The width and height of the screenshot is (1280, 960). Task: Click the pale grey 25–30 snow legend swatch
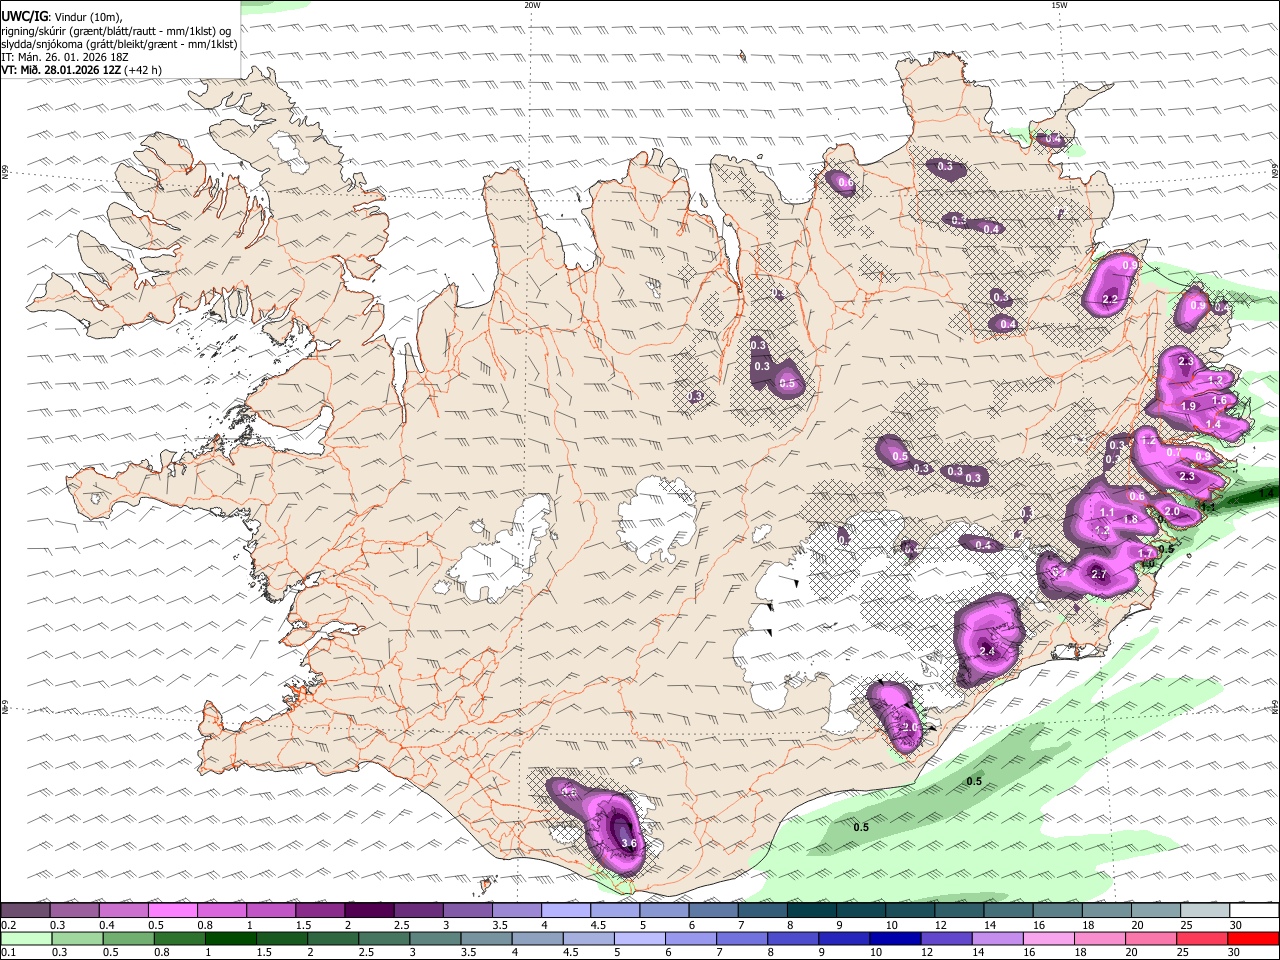pos(1204,910)
